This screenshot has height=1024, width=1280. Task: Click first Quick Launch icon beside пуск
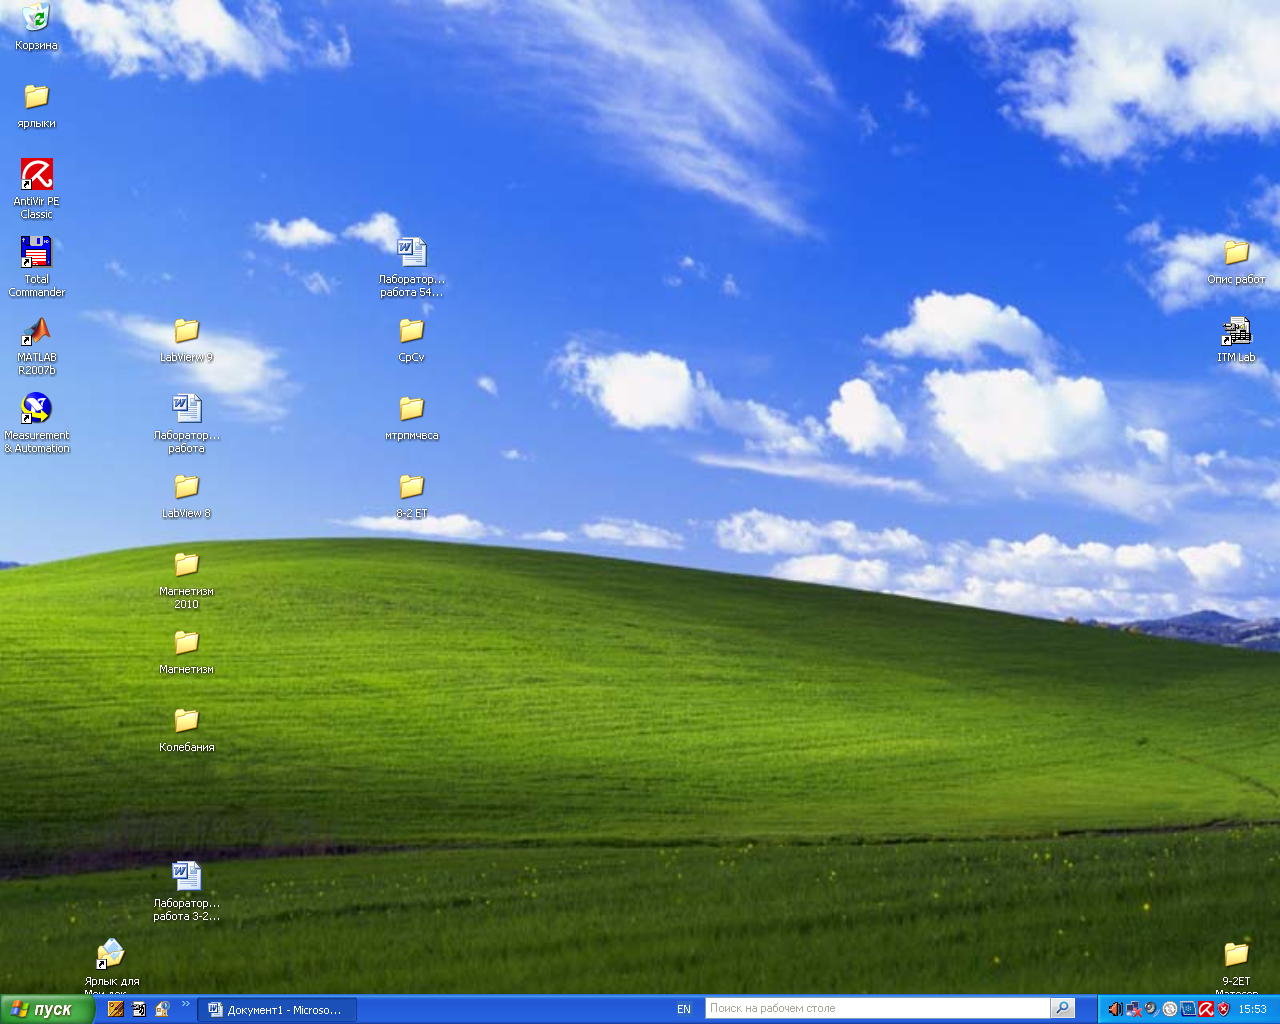(116, 1009)
